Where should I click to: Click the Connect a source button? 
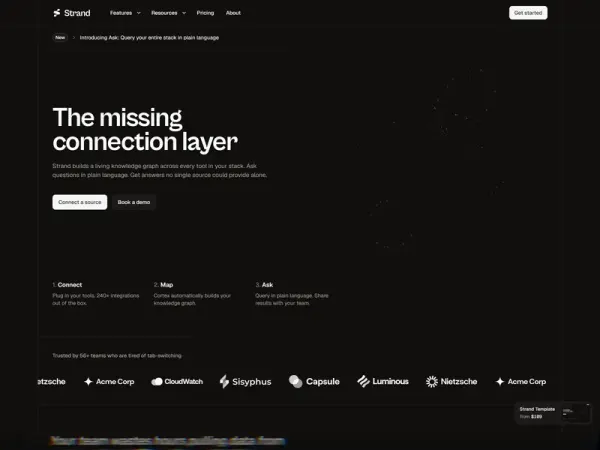(80, 202)
